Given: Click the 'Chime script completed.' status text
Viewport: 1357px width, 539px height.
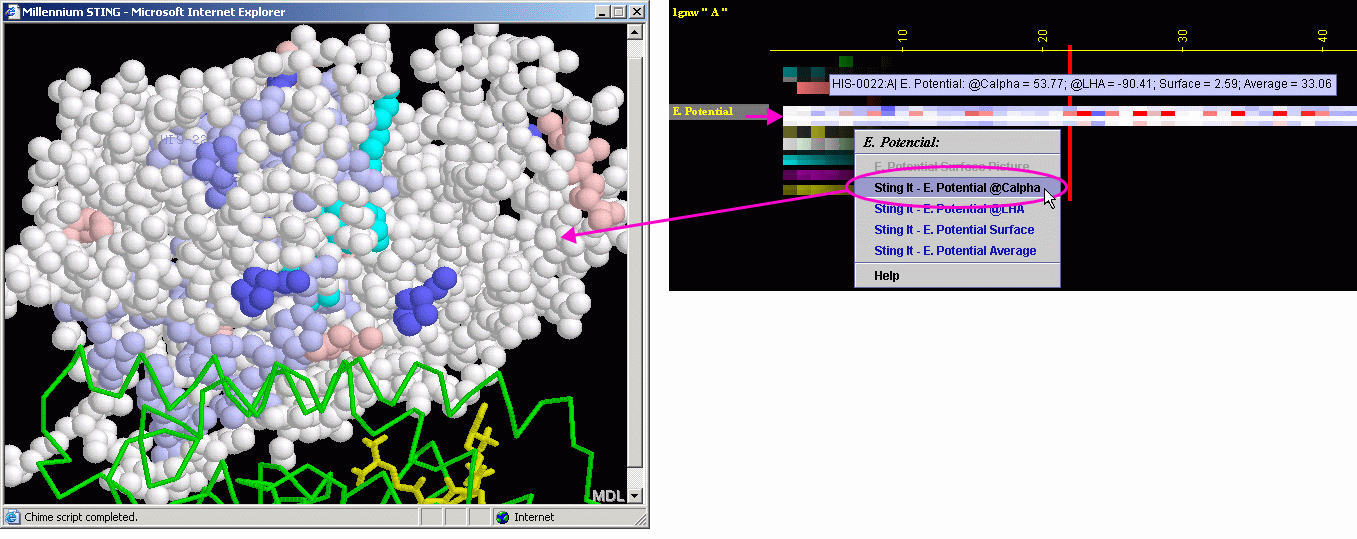Looking at the screenshot, I should [x=80, y=517].
